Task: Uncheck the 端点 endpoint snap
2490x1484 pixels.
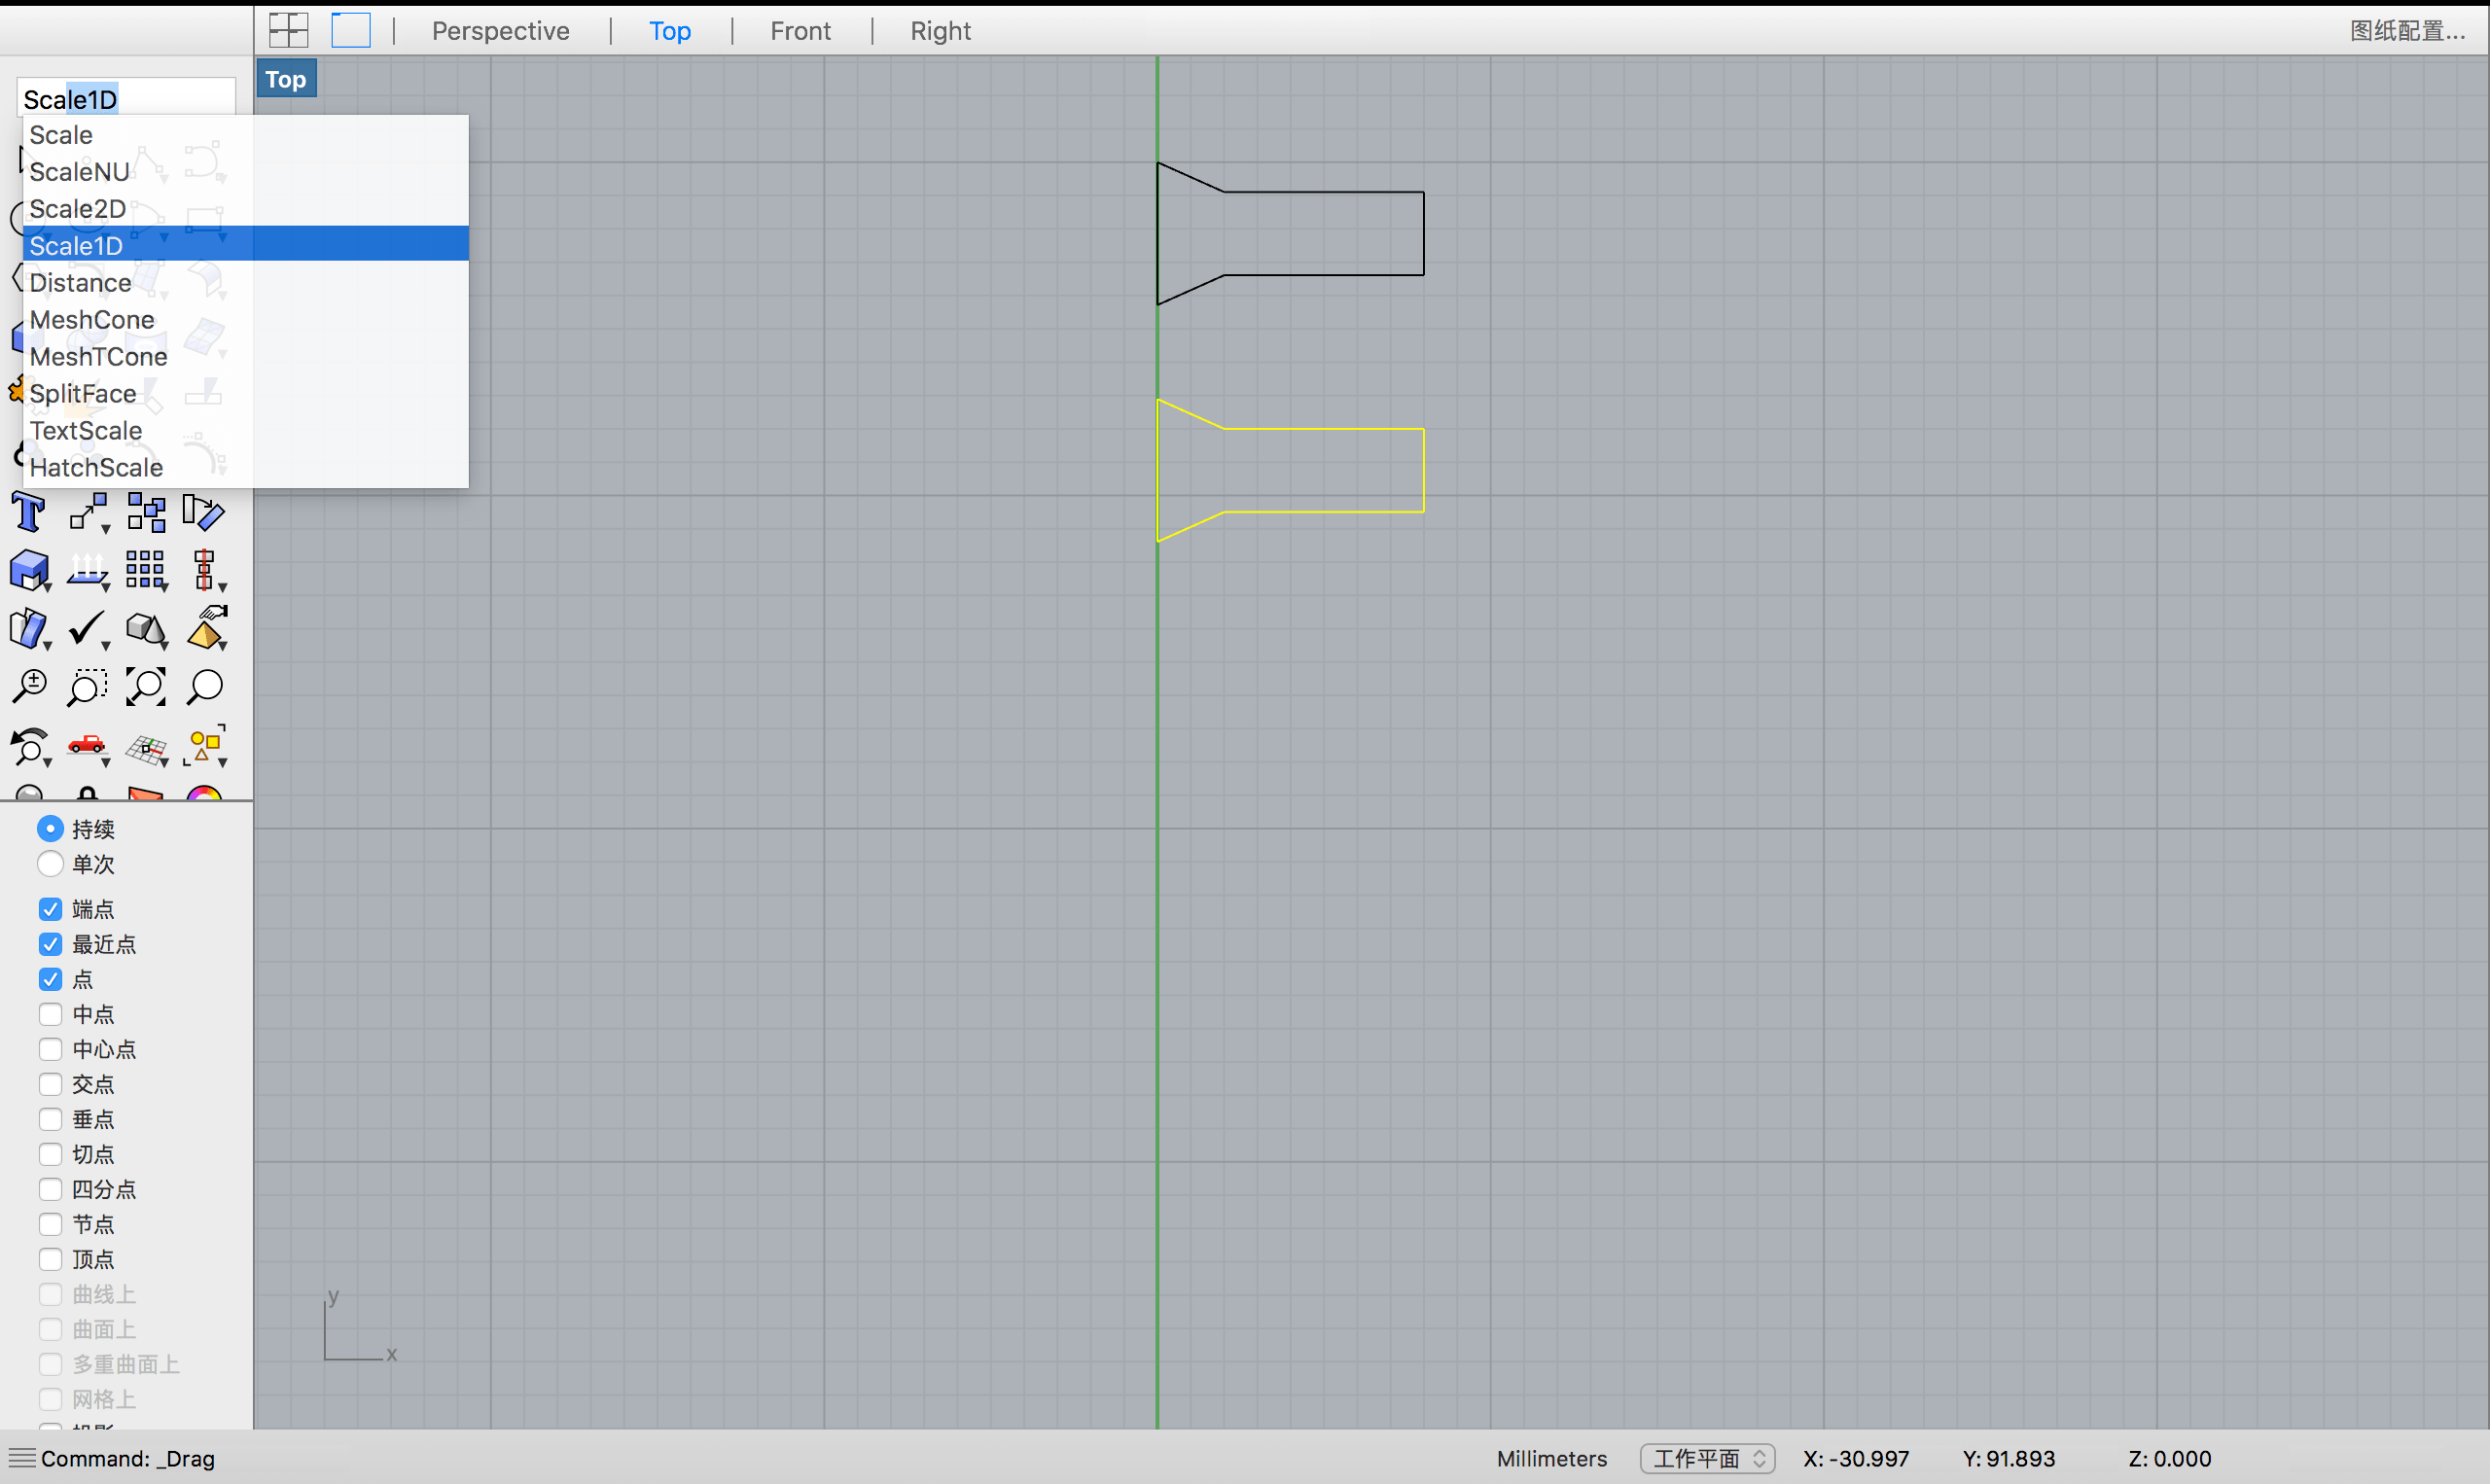Action: click(50, 909)
